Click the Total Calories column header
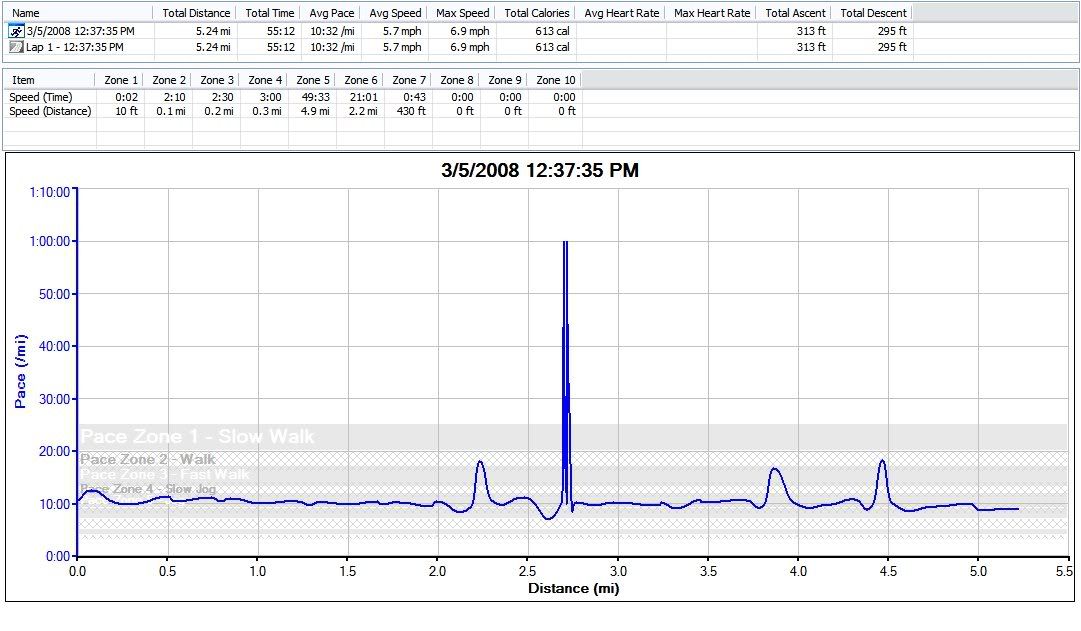 [536, 13]
